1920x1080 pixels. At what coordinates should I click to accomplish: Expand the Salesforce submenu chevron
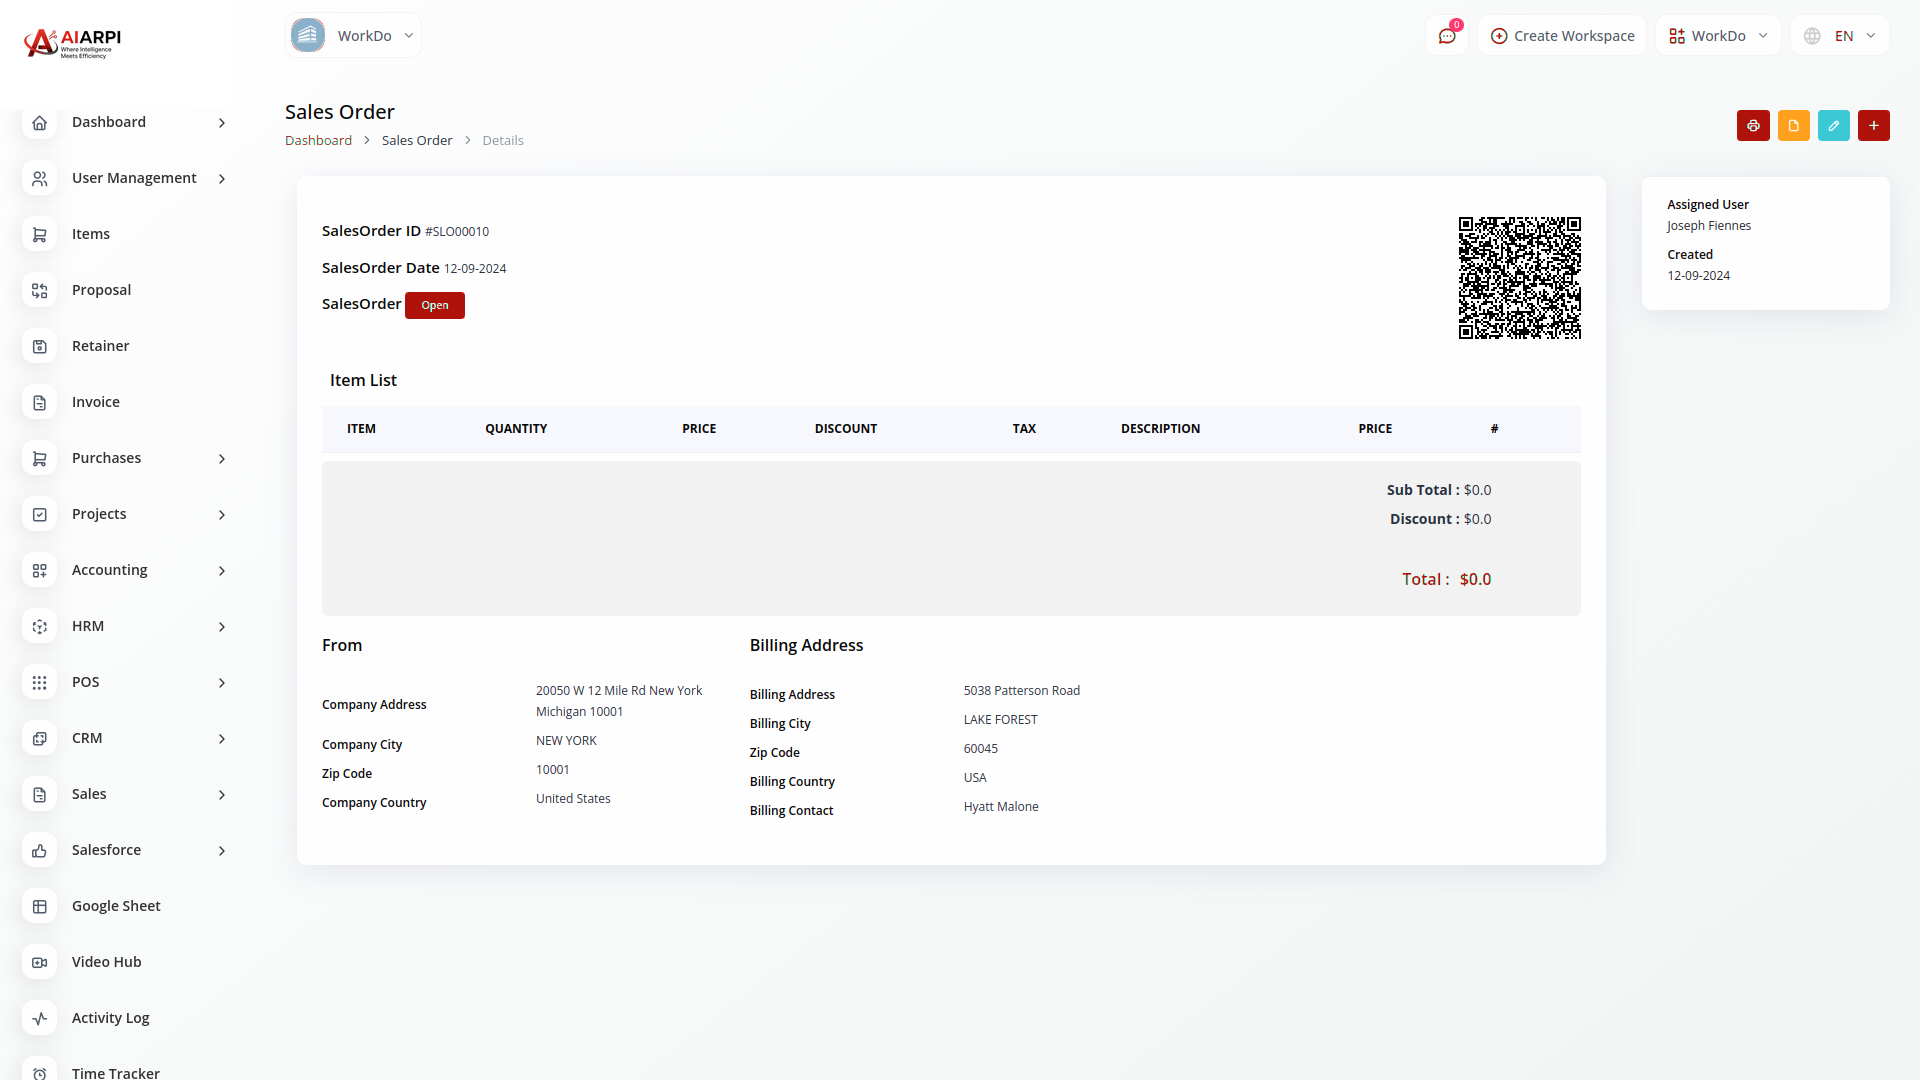coord(222,851)
